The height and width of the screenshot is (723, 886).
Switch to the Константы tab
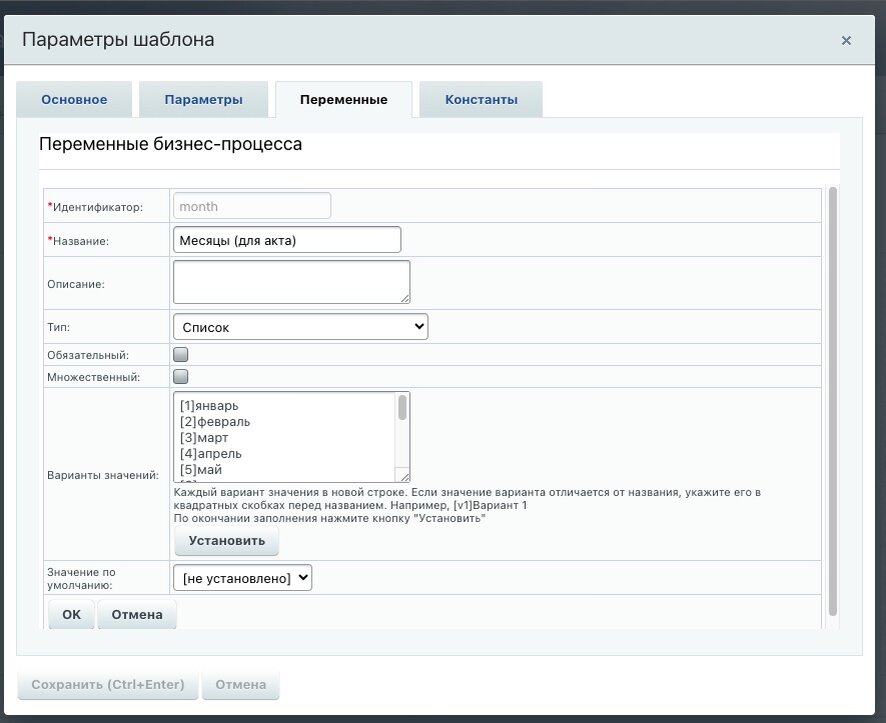pos(481,100)
